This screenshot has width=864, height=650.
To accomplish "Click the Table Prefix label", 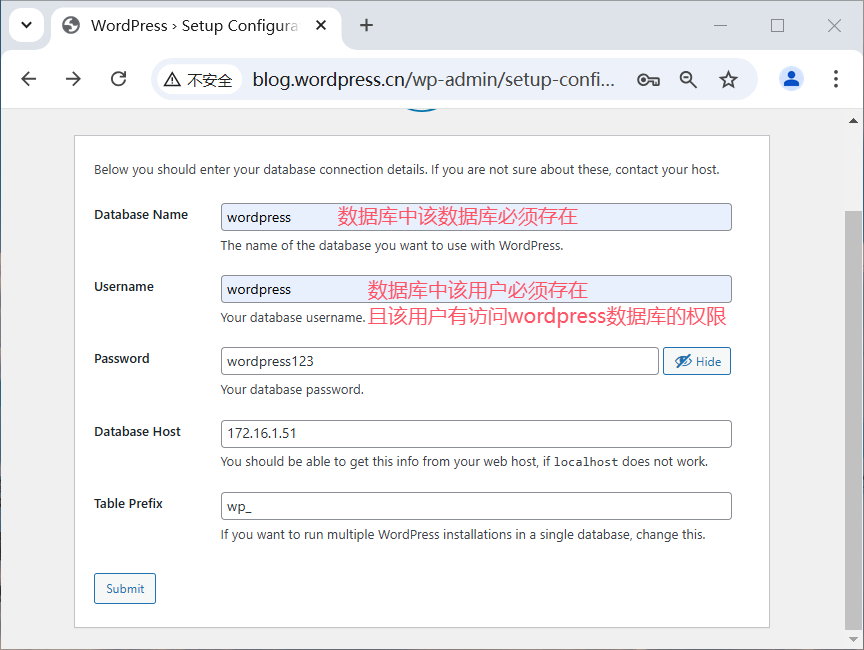I will click(128, 503).
